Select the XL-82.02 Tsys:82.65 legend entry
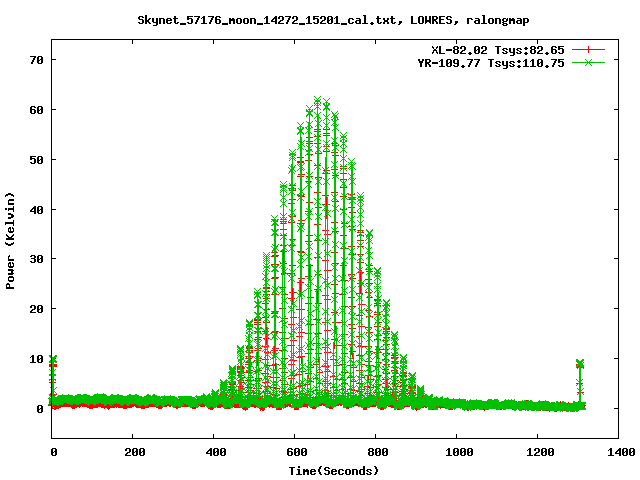 (498, 50)
